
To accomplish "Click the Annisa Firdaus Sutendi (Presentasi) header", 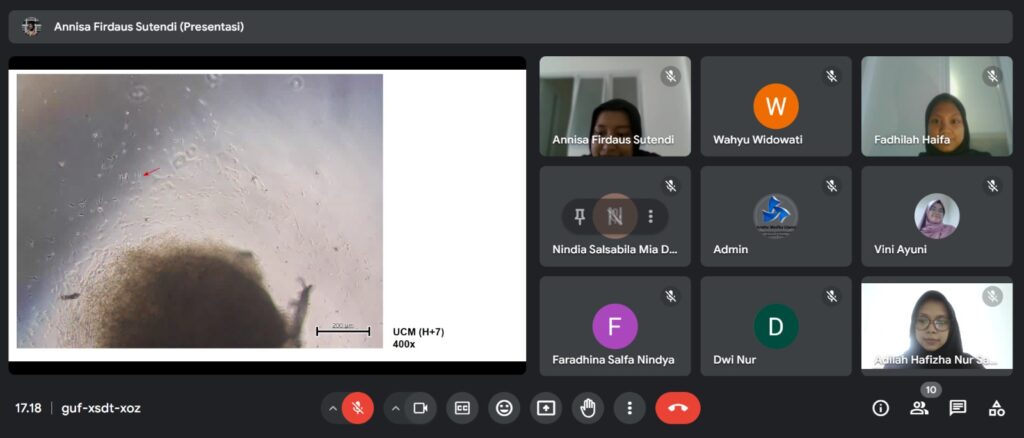I will (x=149, y=27).
